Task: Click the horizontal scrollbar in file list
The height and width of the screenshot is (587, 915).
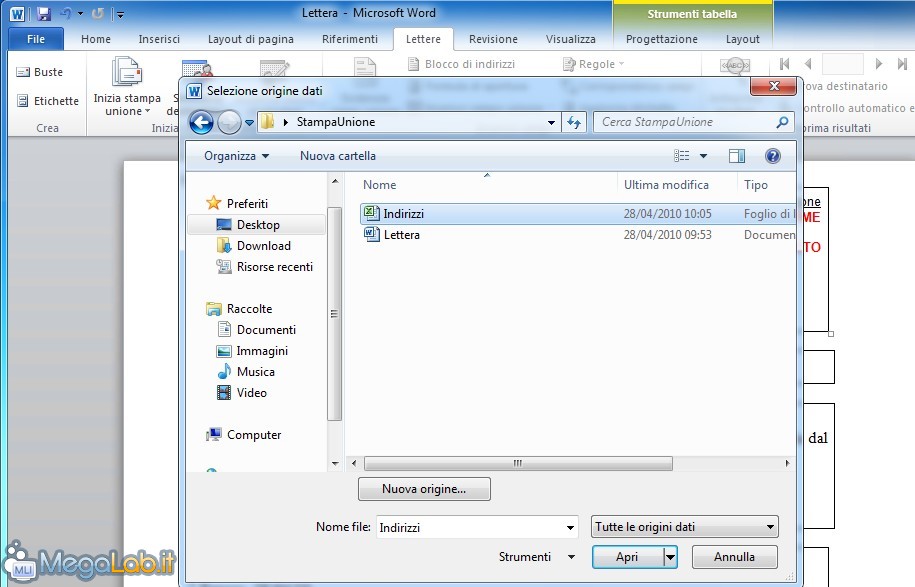Action: [517, 464]
